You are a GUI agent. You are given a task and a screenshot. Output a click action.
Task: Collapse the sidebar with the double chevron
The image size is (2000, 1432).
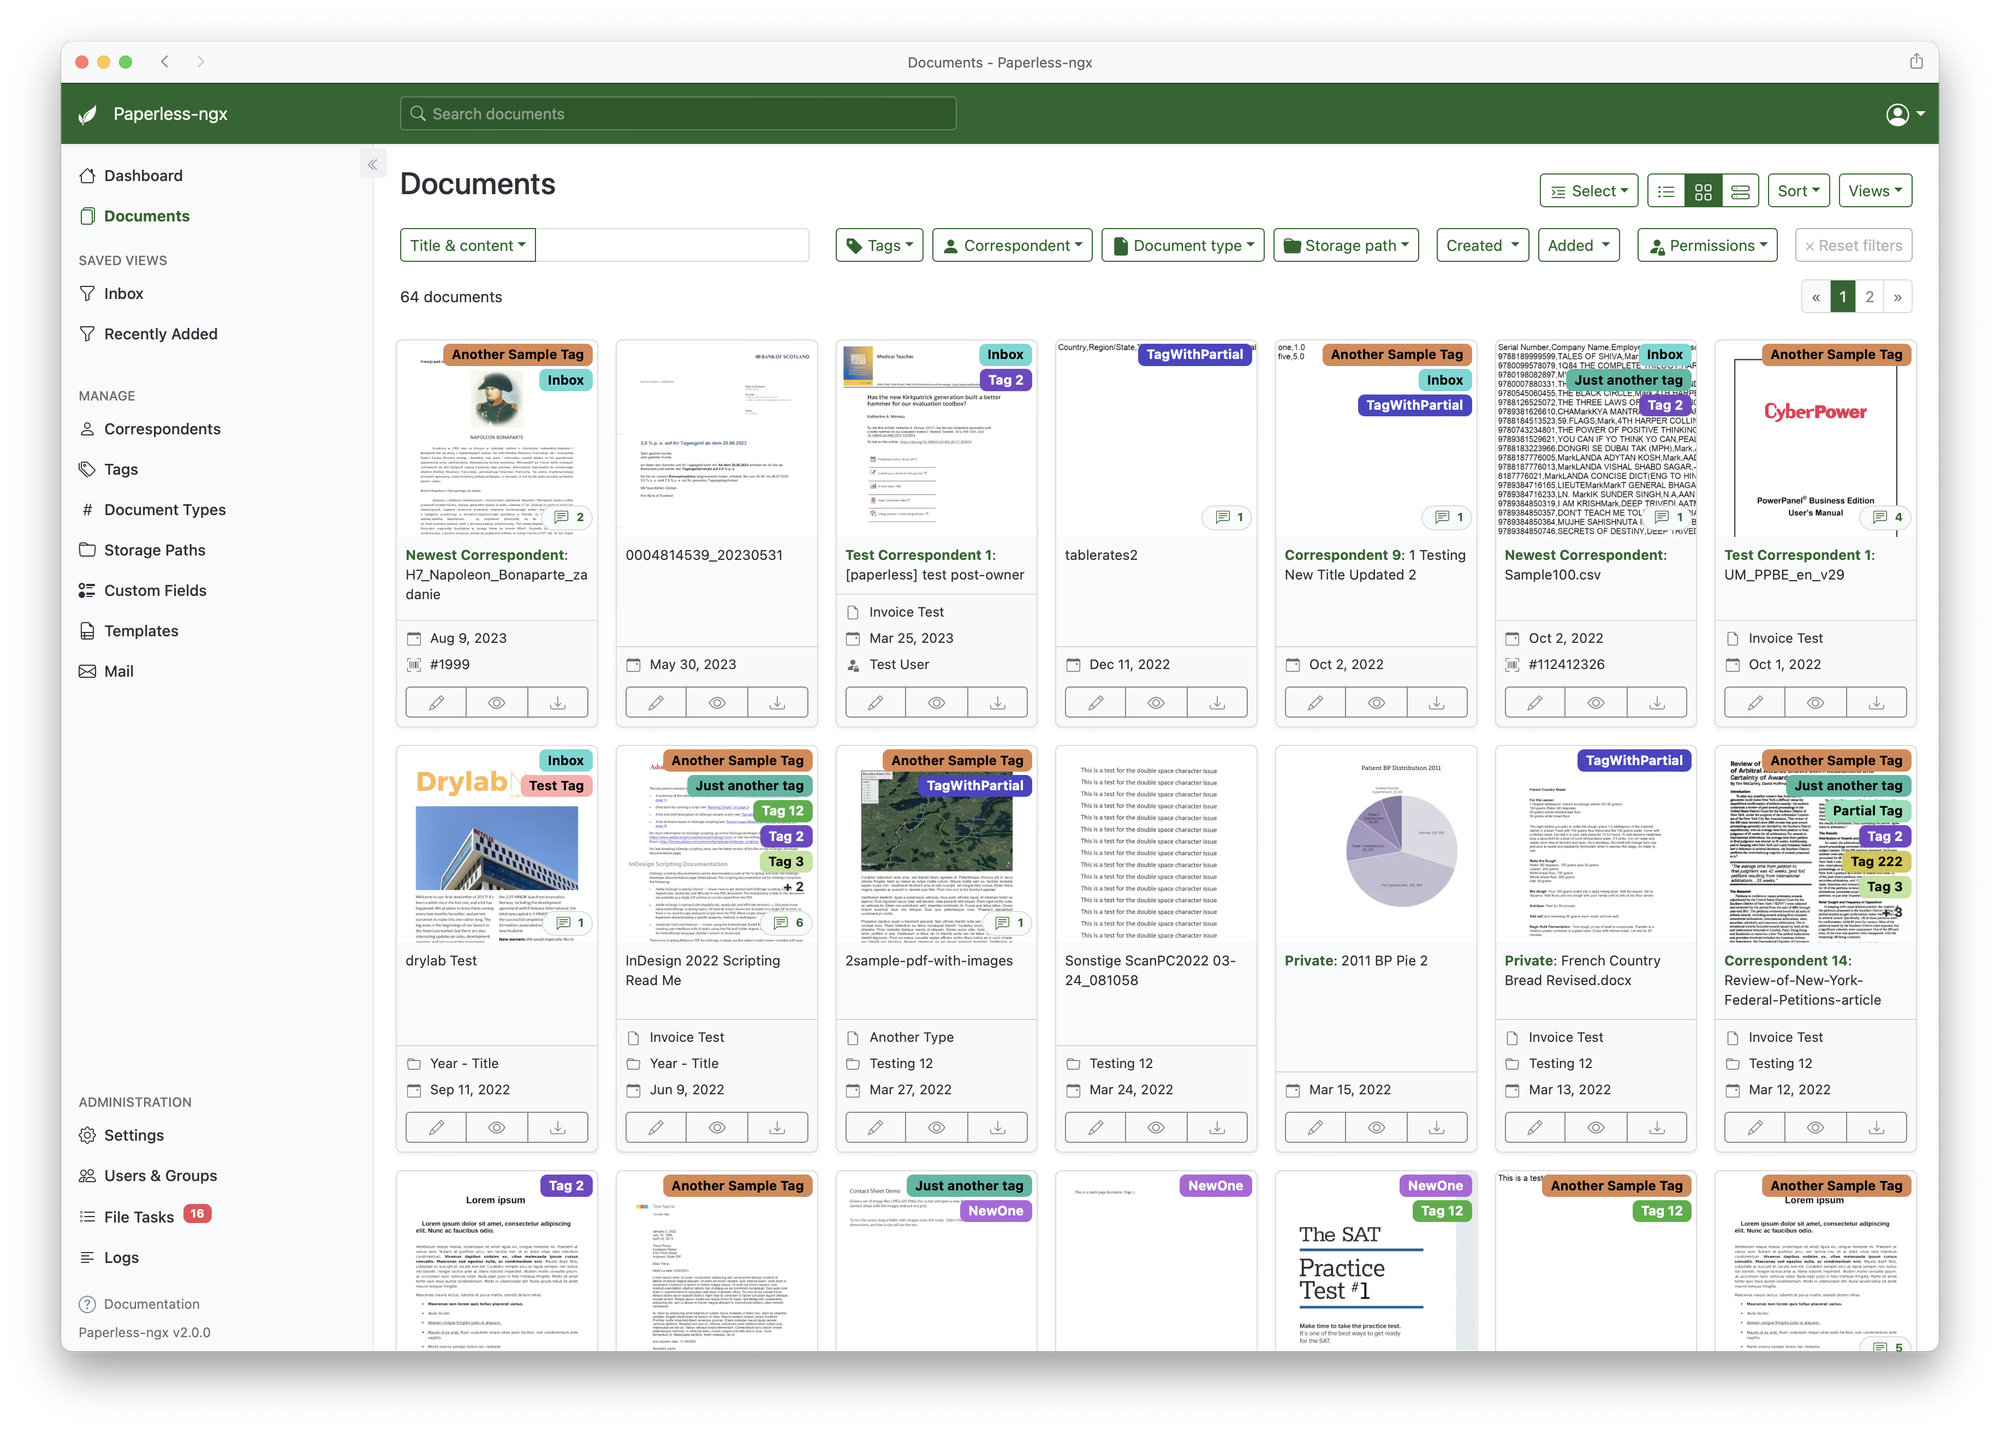click(x=372, y=165)
